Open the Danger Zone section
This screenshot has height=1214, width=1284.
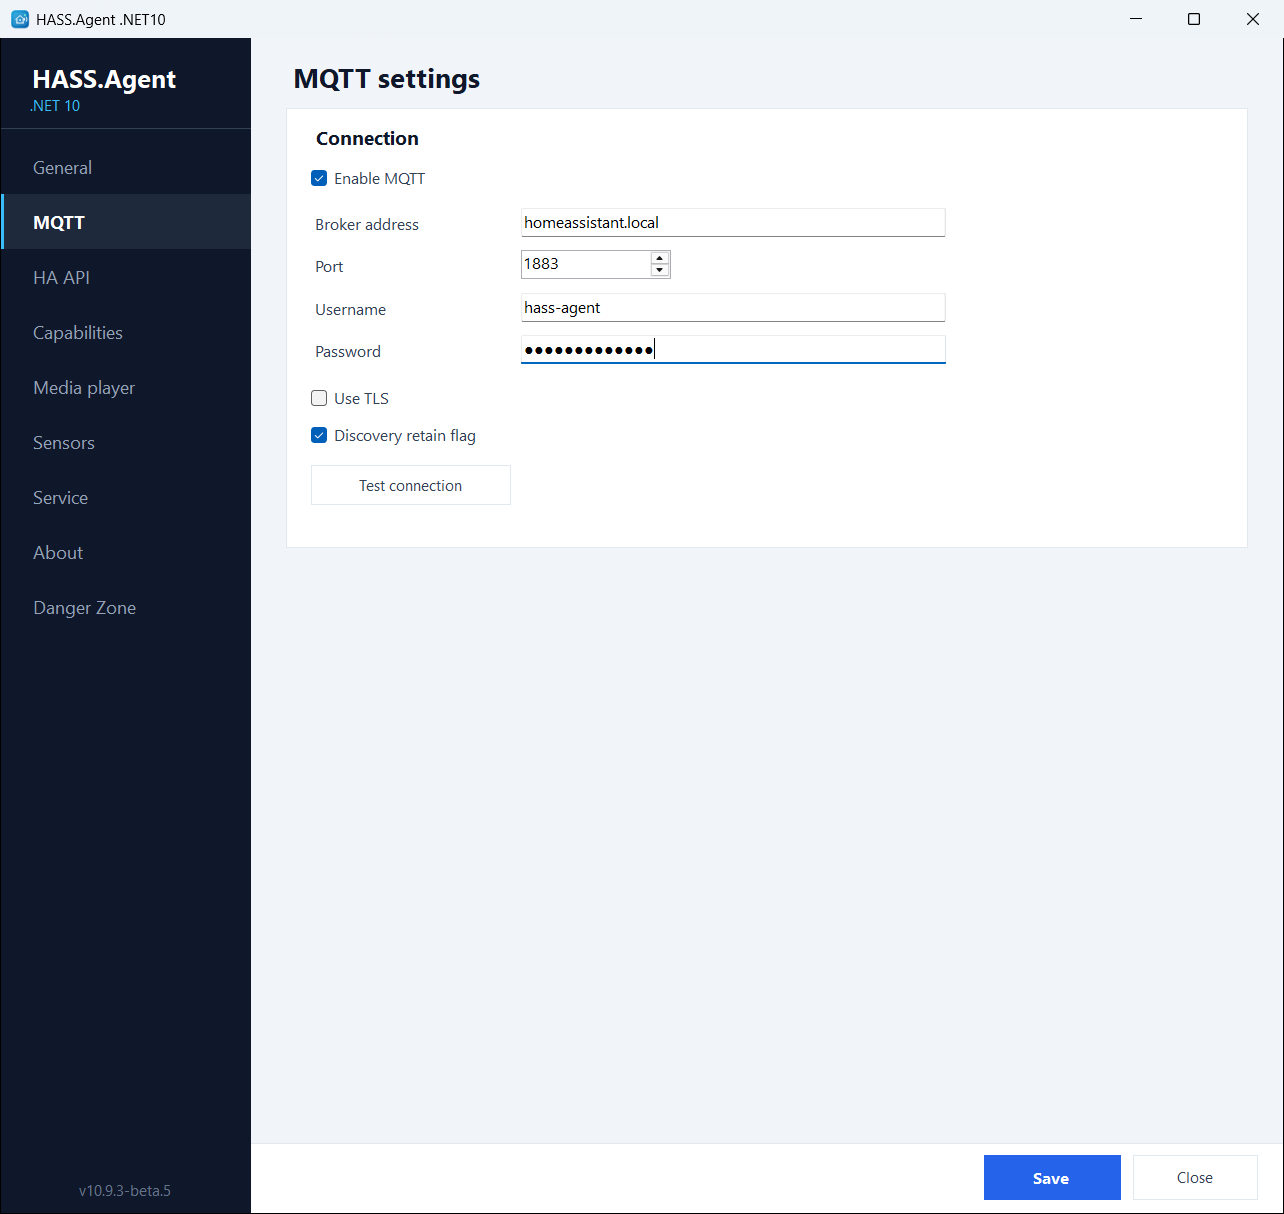[126, 607]
